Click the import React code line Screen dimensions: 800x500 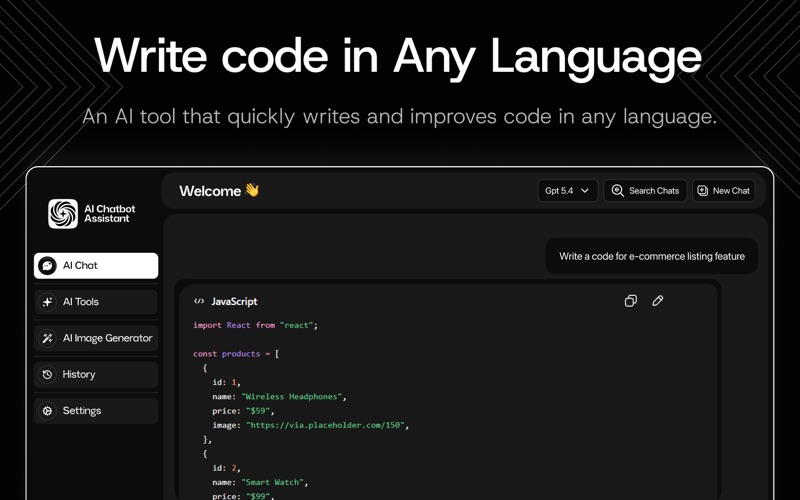(255, 325)
